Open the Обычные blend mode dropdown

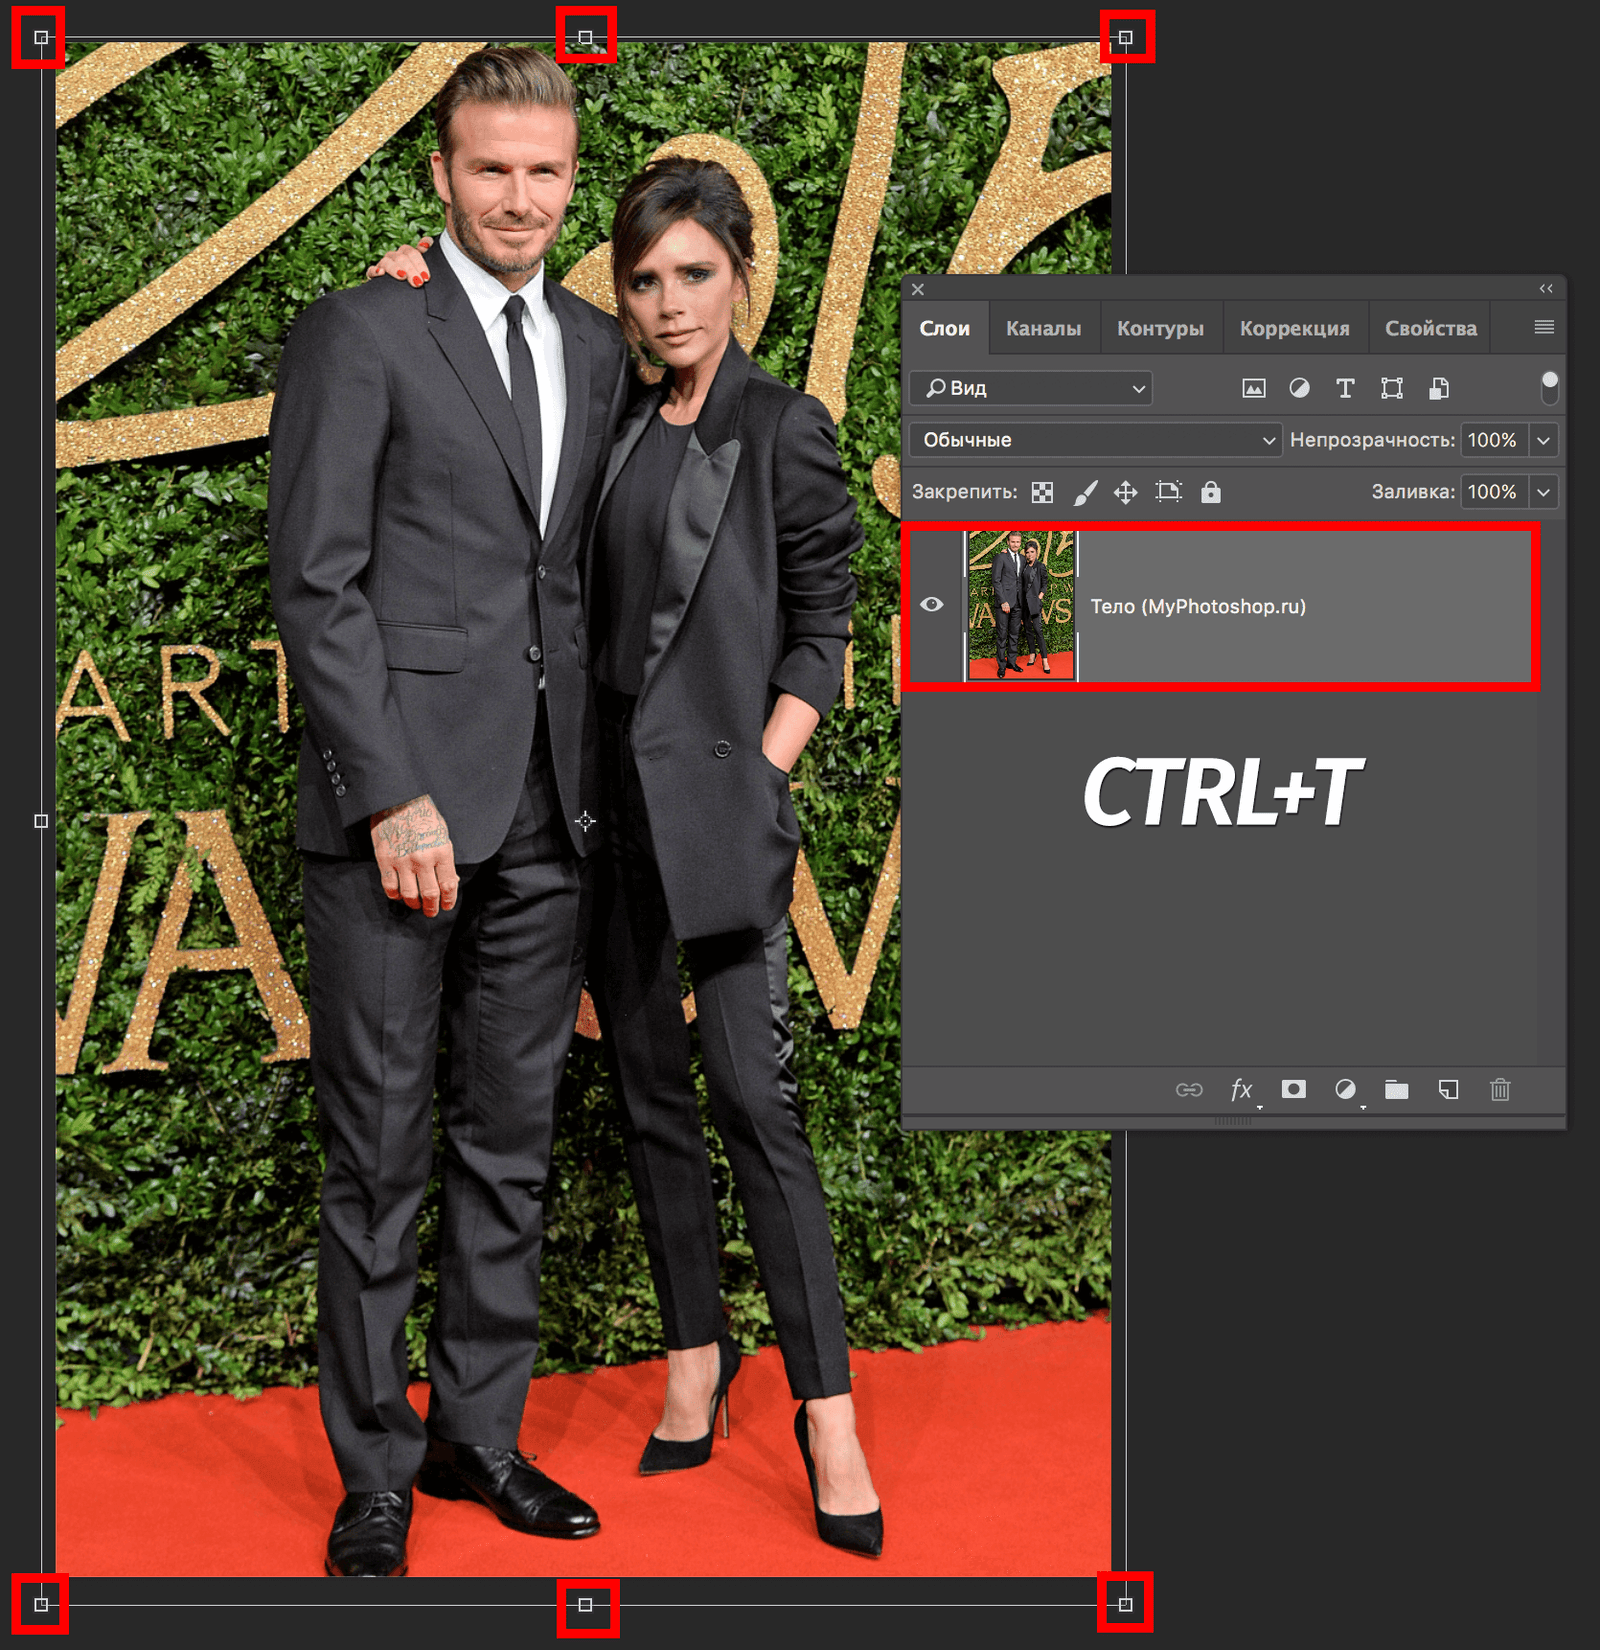point(1095,439)
